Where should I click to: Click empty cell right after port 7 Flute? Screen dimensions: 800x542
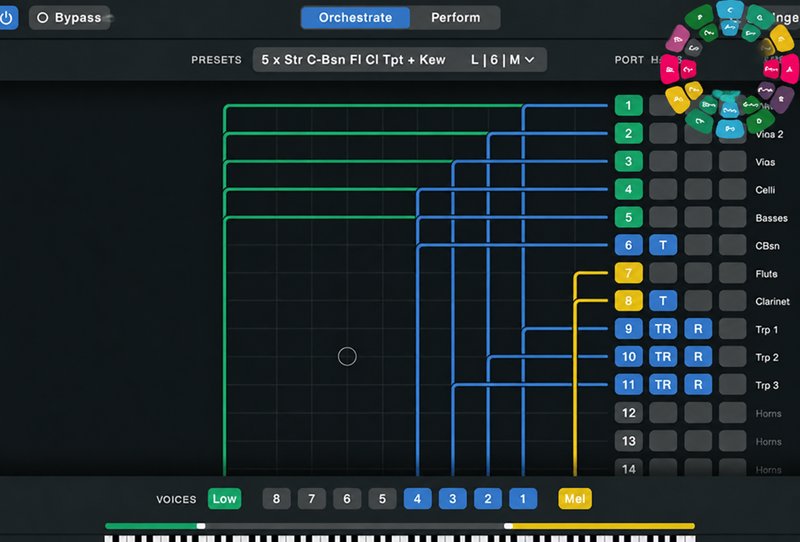click(x=663, y=274)
